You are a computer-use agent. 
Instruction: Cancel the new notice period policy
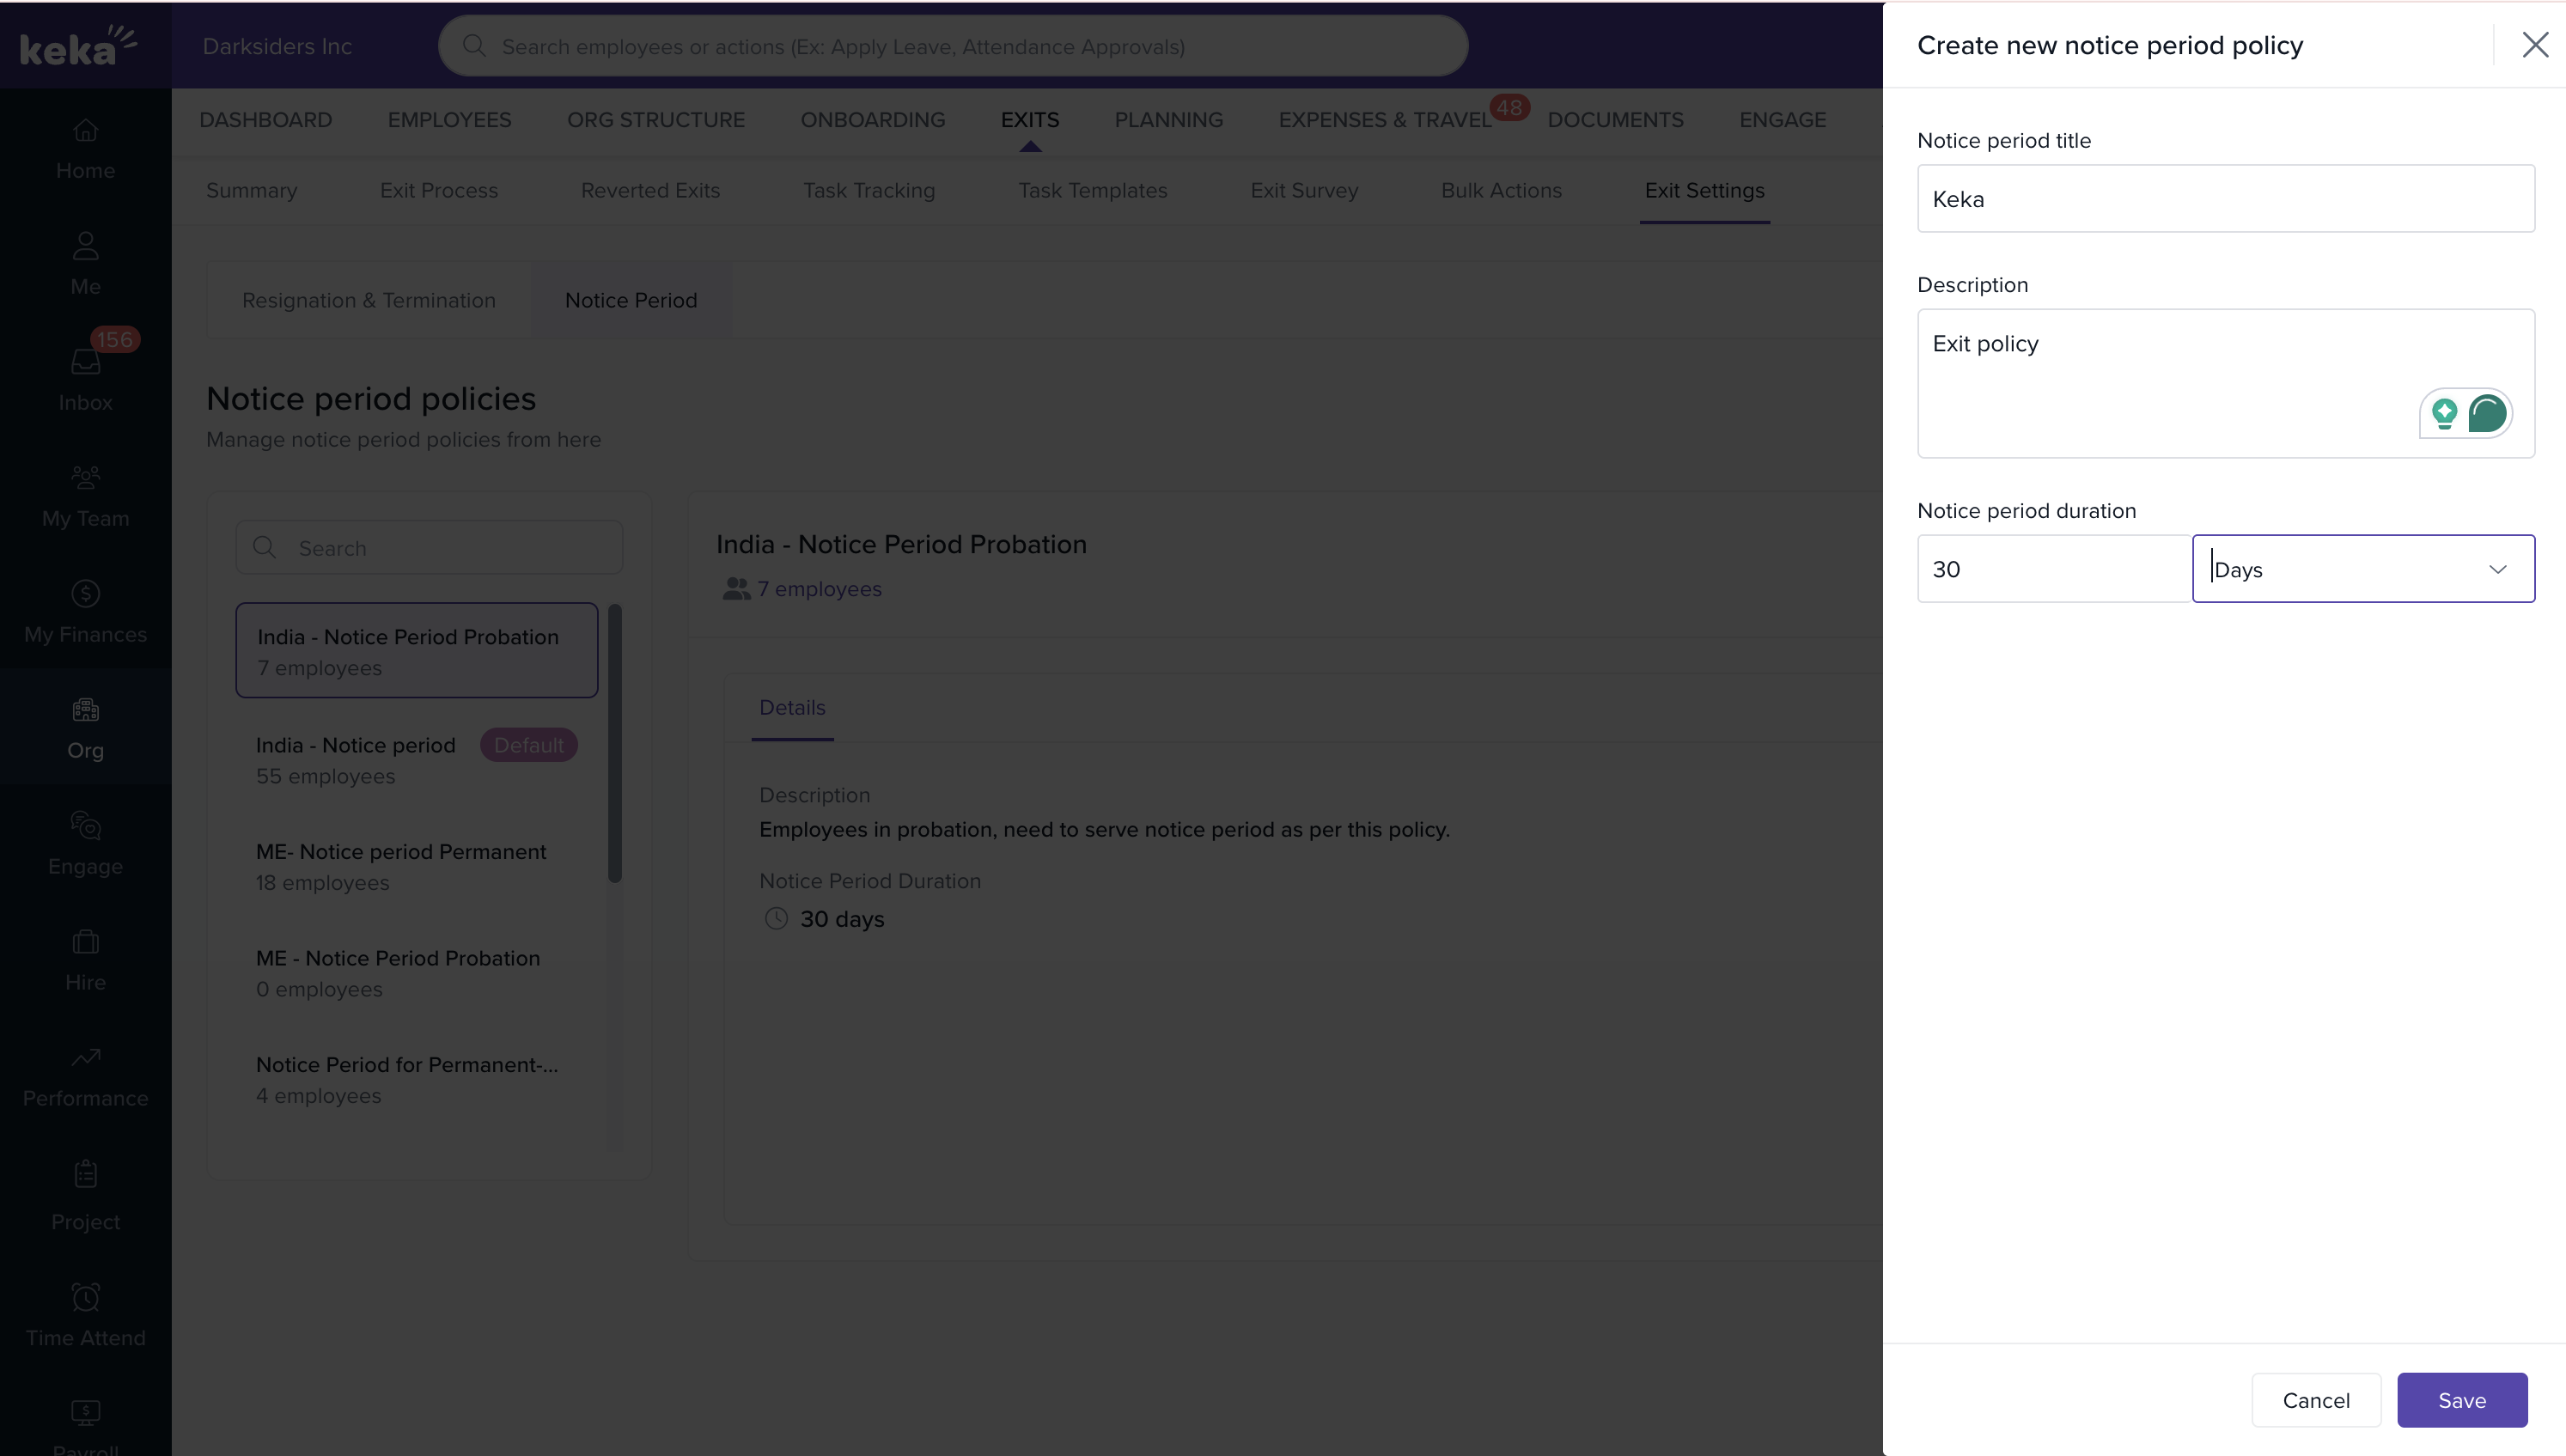(2315, 1400)
